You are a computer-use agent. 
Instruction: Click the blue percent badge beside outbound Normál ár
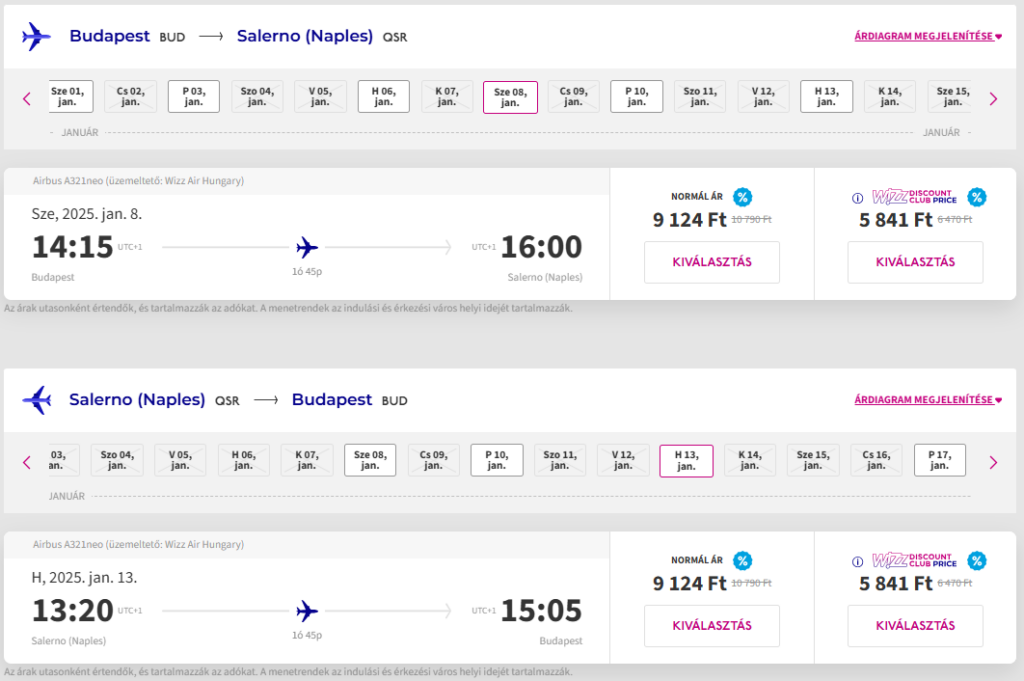click(x=743, y=197)
